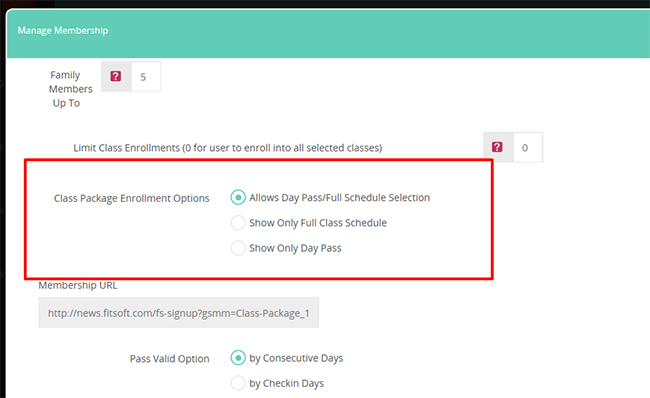Click the dark overlay strip above the dialog

325,4
